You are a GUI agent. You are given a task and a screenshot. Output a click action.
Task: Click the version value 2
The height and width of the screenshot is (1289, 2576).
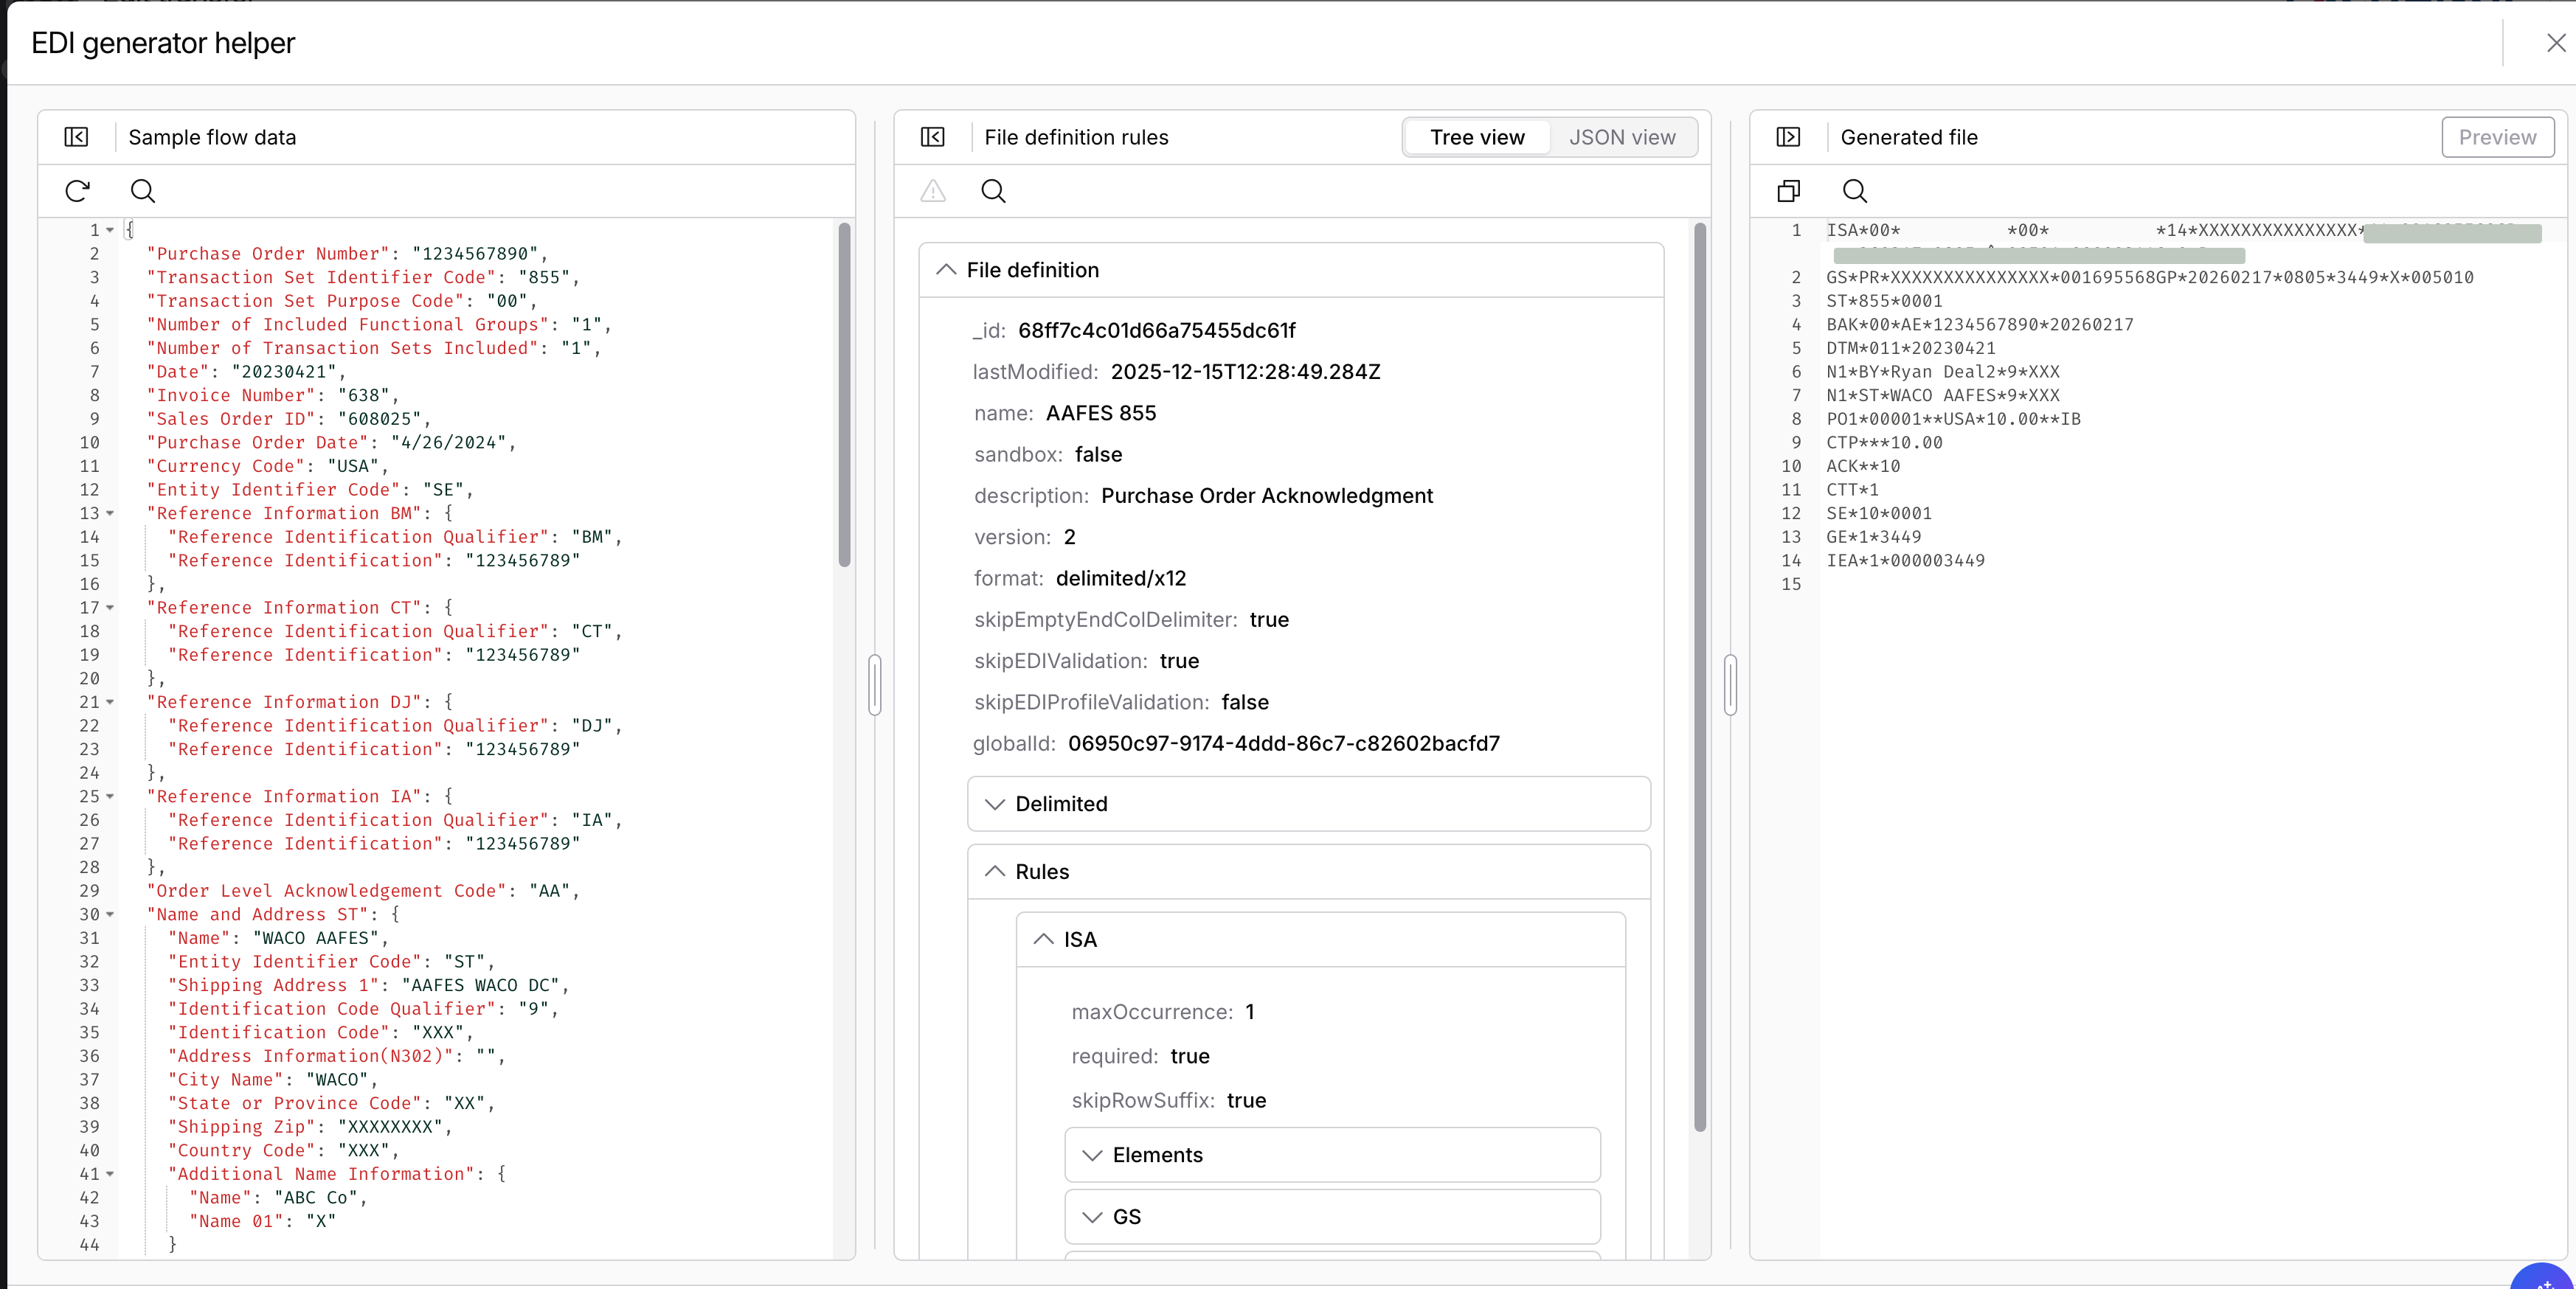click(x=1069, y=537)
